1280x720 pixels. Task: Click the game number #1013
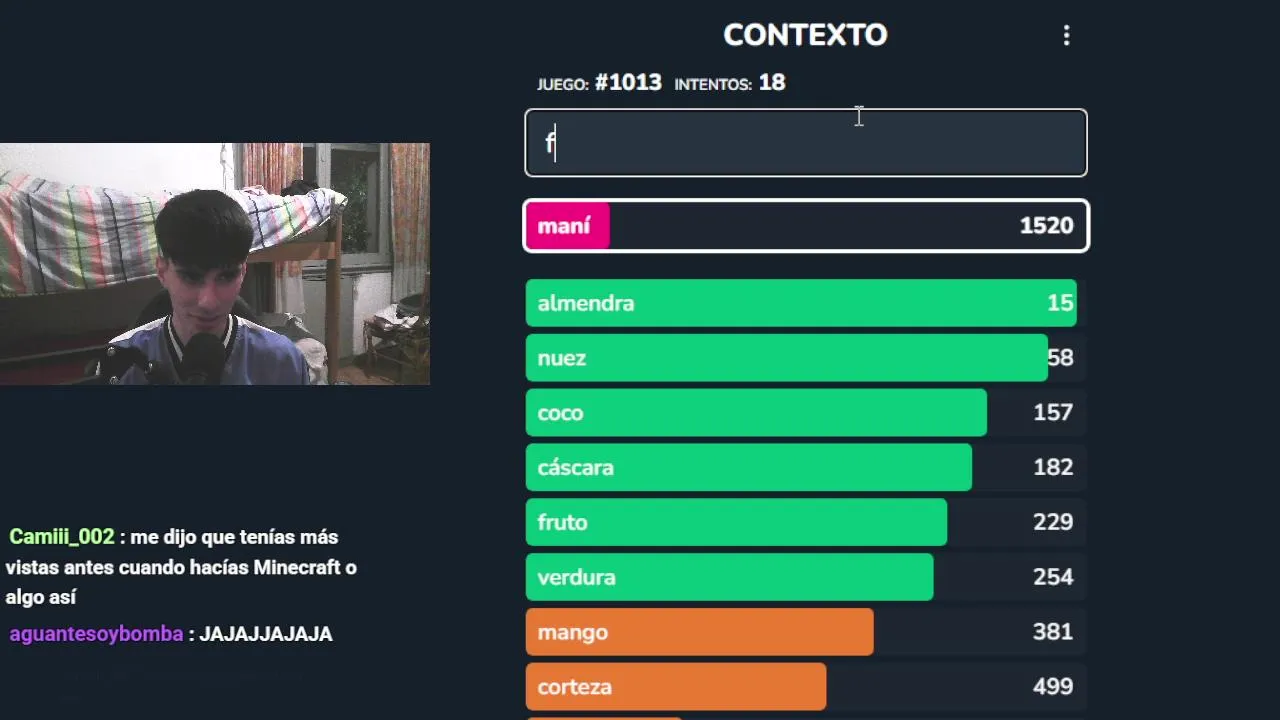coord(628,83)
